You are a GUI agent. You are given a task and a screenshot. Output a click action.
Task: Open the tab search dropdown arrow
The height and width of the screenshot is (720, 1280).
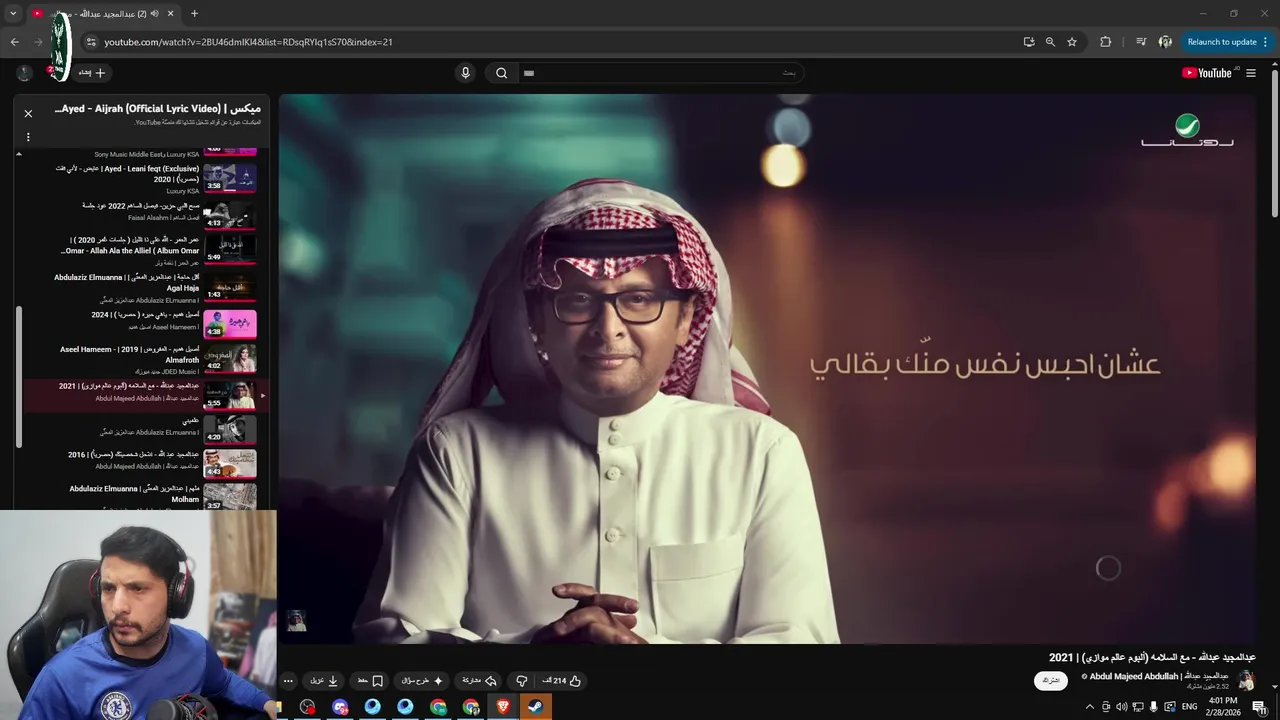(x=13, y=14)
